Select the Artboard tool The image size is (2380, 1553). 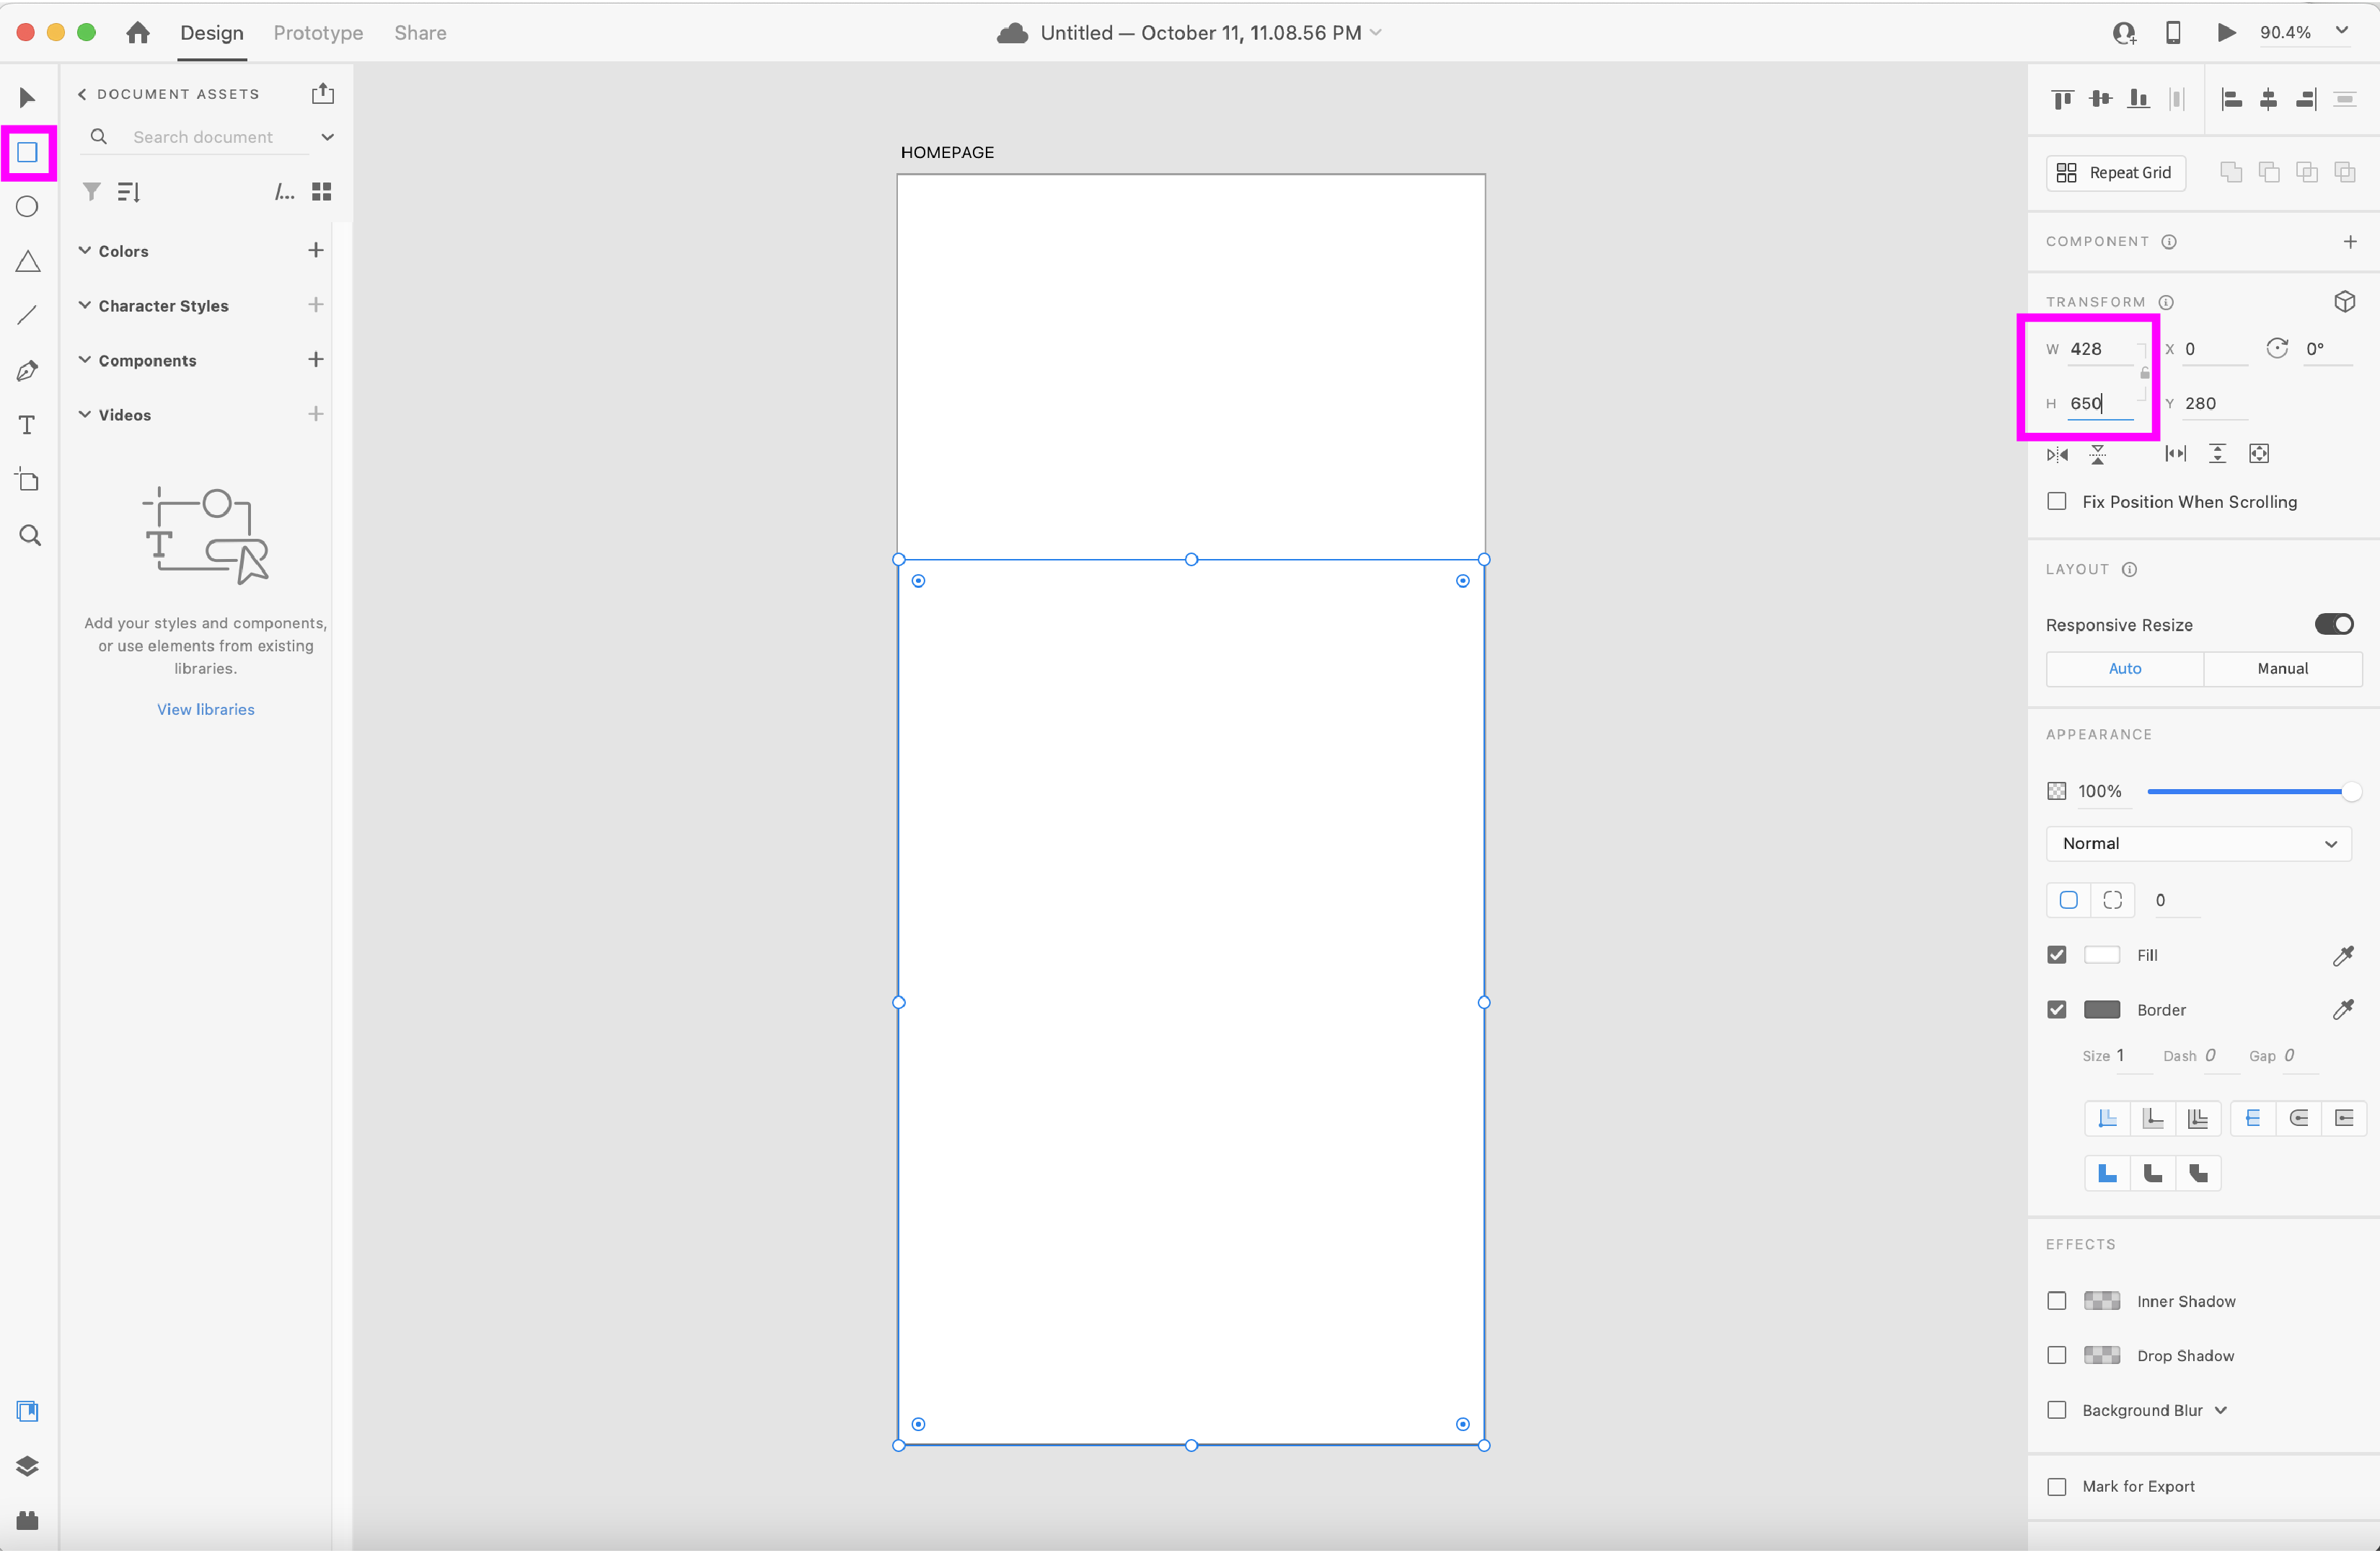point(27,480)
